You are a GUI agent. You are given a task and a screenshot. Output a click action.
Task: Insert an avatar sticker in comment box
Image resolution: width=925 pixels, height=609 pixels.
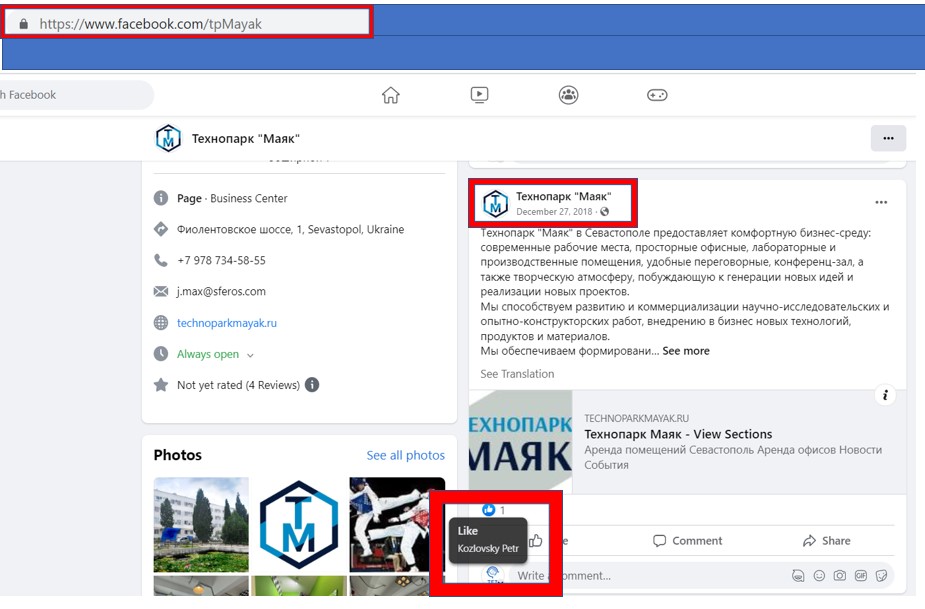coord(798,575)
